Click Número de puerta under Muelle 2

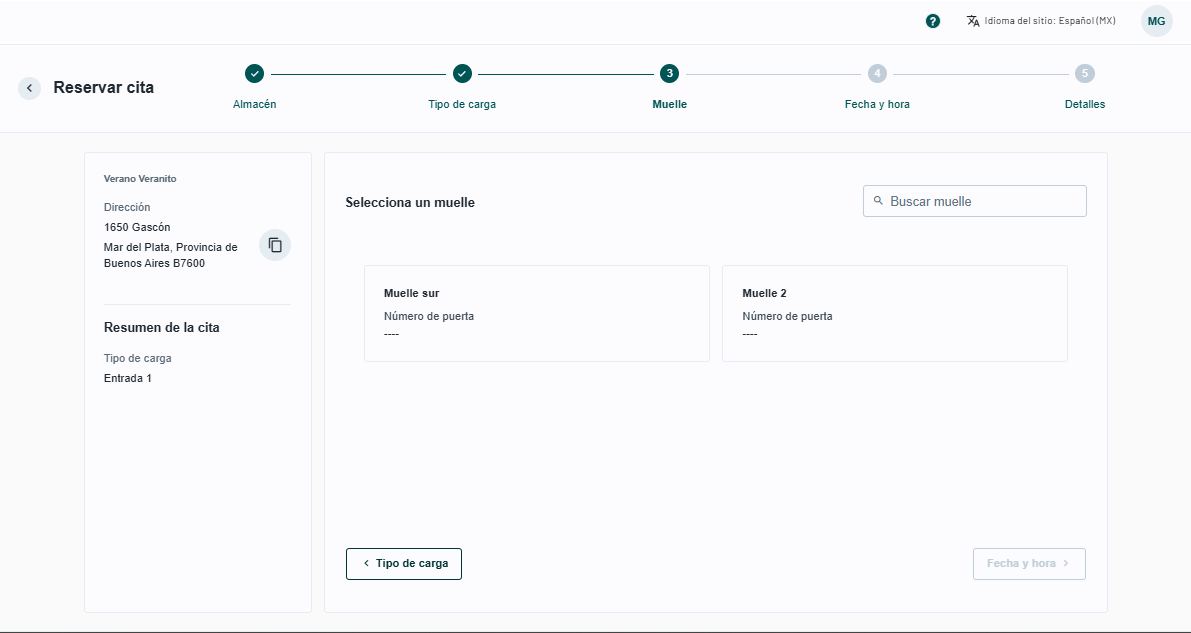coord(787,316)
